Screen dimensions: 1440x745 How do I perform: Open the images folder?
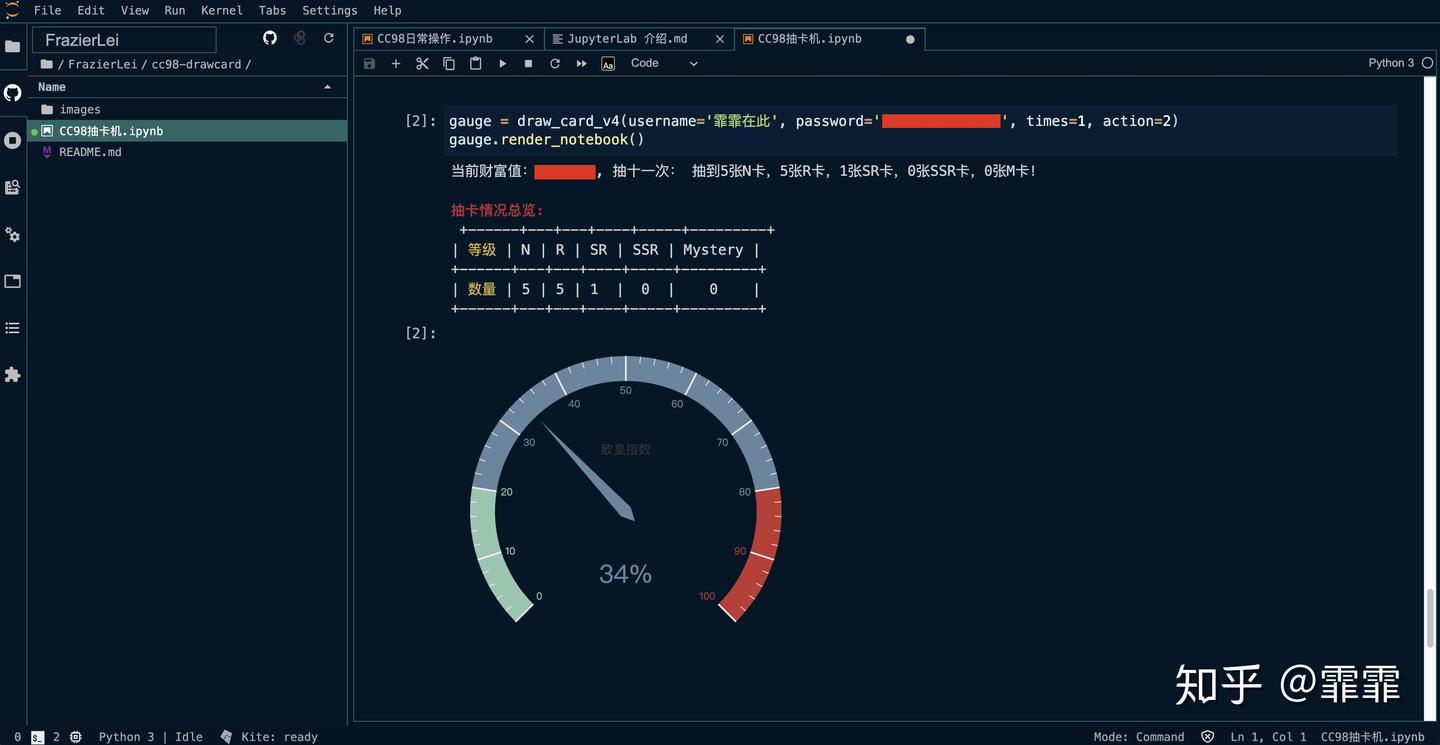click(80, 109)
